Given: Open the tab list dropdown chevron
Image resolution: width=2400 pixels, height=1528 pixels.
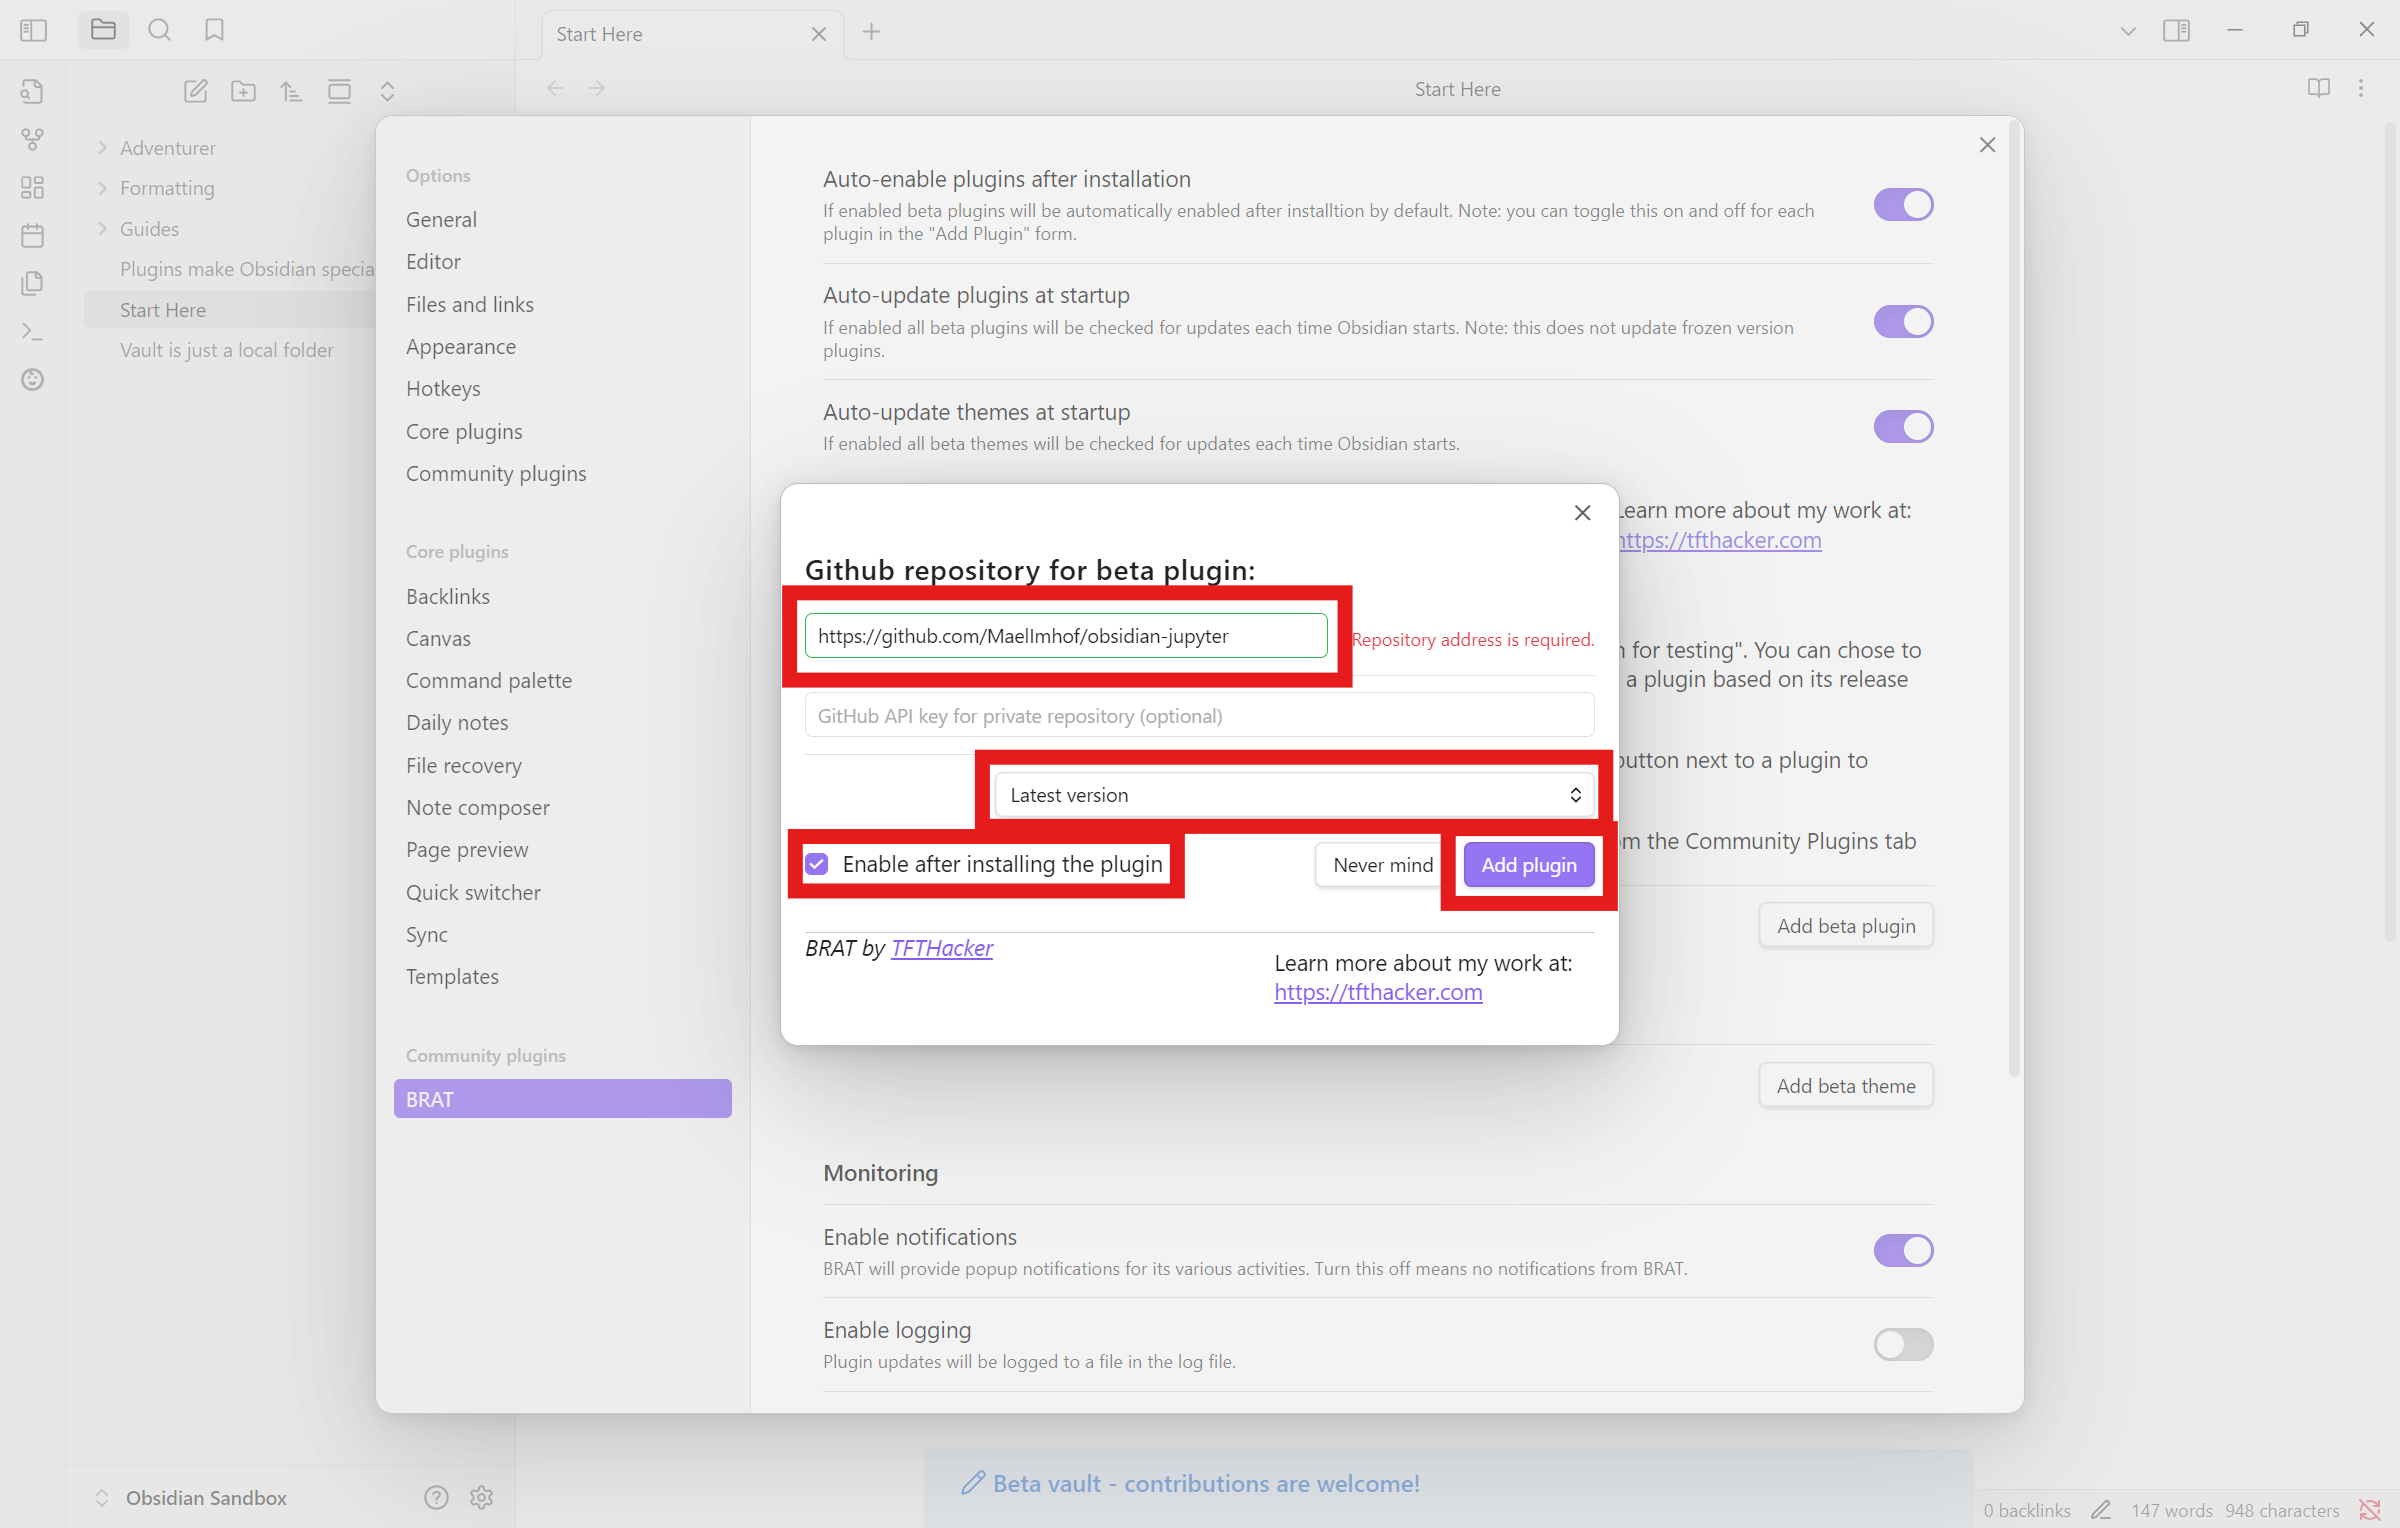Looking at the screenshot, I should [2128, 31].
